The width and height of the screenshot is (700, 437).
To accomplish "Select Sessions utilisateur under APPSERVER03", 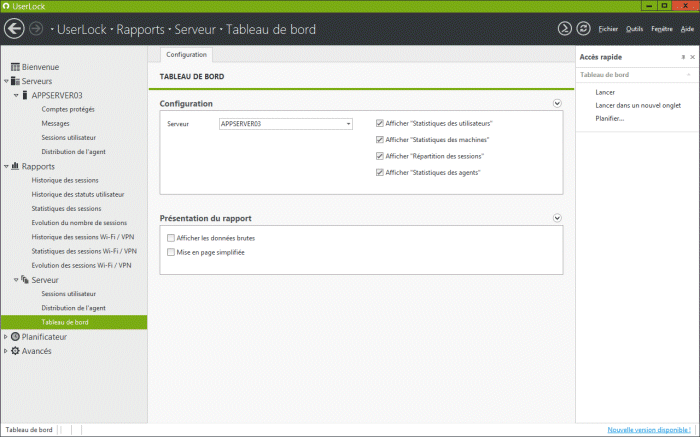I will 68,138.
